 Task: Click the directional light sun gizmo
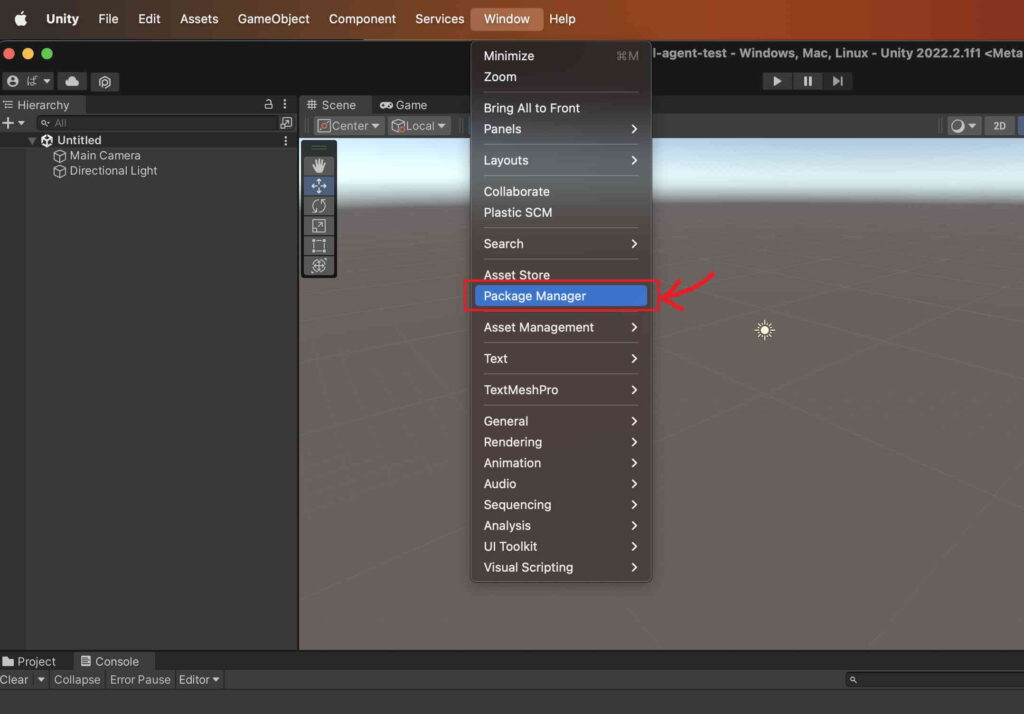click(x=764, y=330)
